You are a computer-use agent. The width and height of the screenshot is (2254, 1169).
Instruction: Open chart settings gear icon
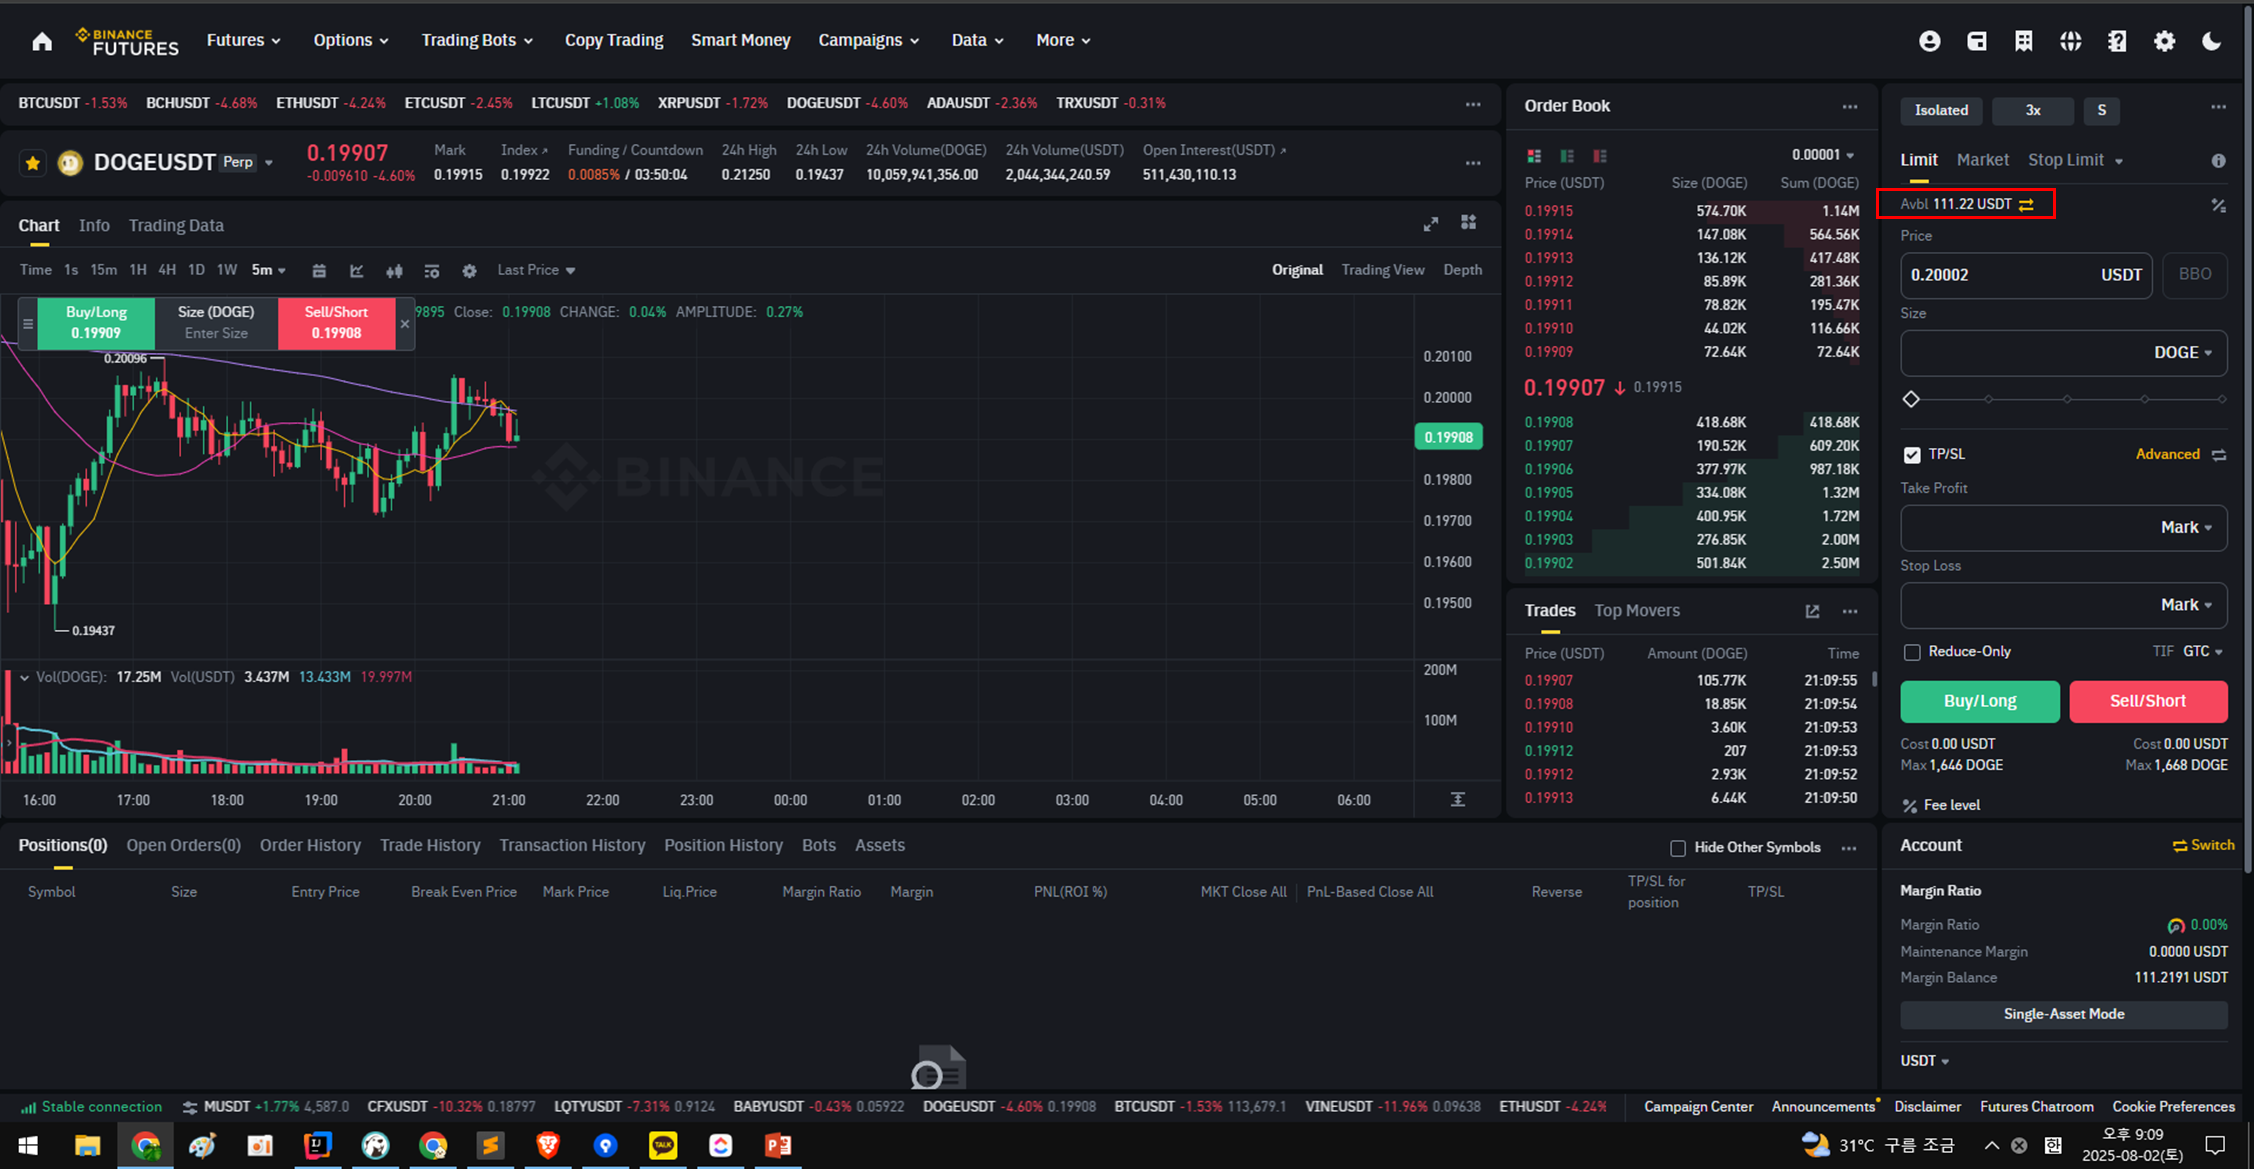click(469, 271)
